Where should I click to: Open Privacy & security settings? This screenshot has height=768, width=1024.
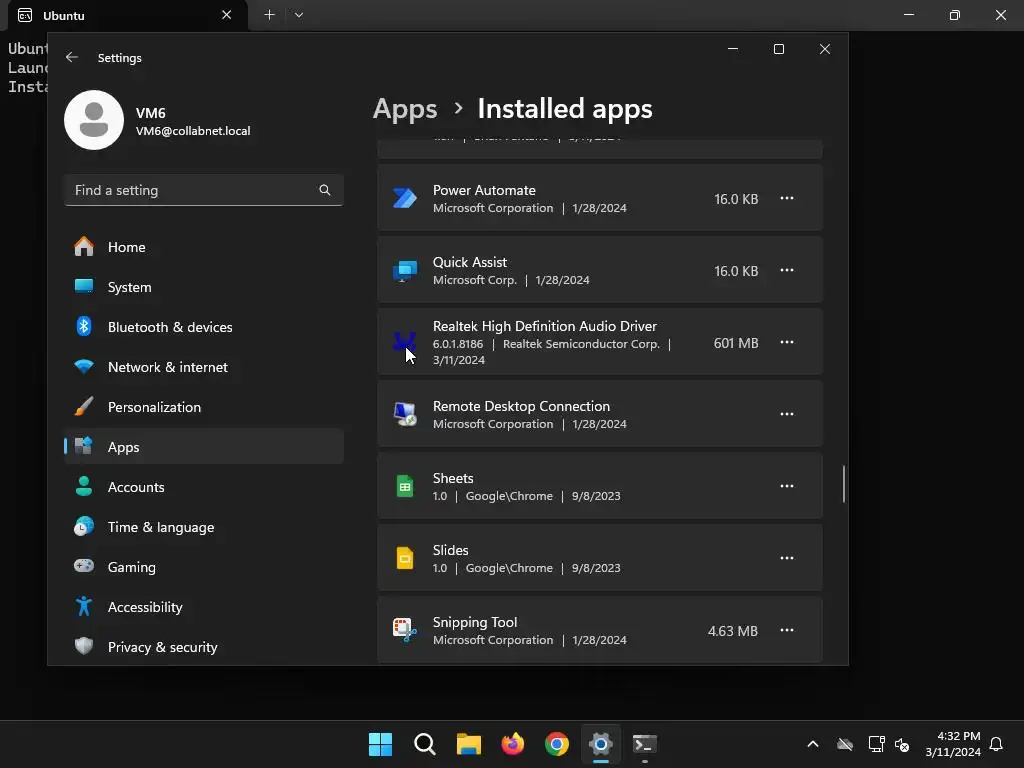pyautogui.click(x=204, y=647)
